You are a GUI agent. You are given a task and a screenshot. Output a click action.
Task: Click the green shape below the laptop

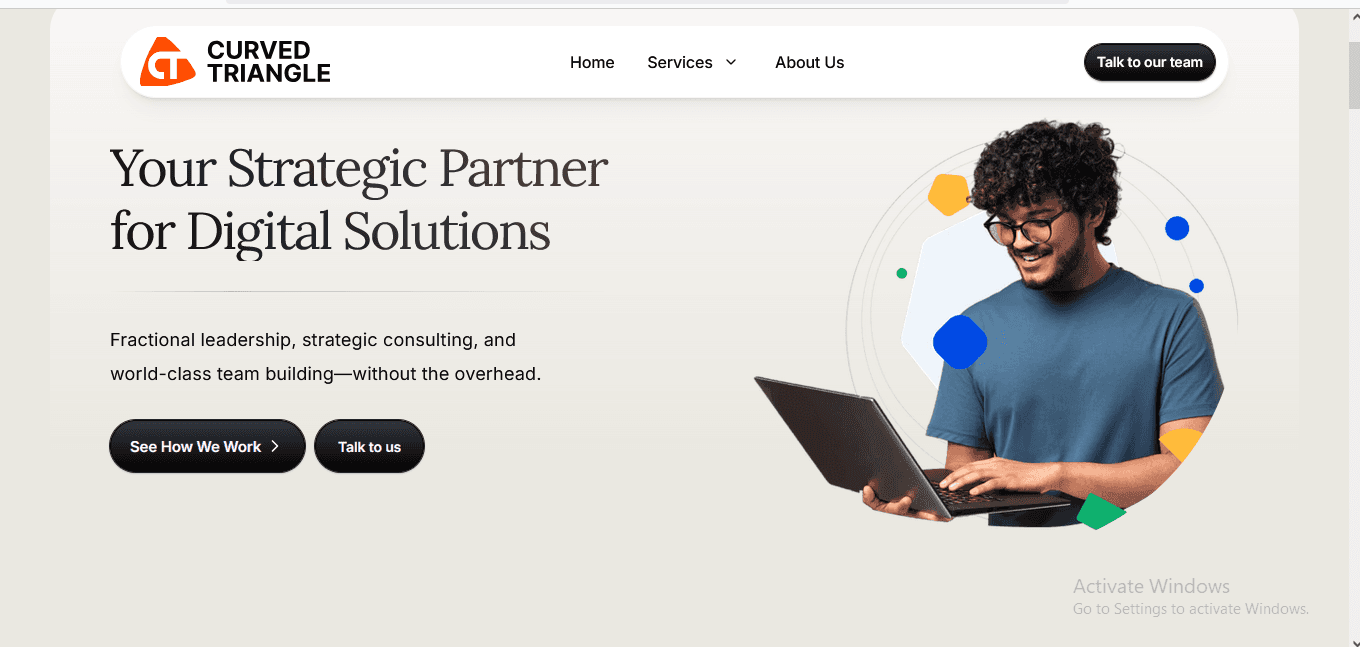click(x=1100, y=511)
